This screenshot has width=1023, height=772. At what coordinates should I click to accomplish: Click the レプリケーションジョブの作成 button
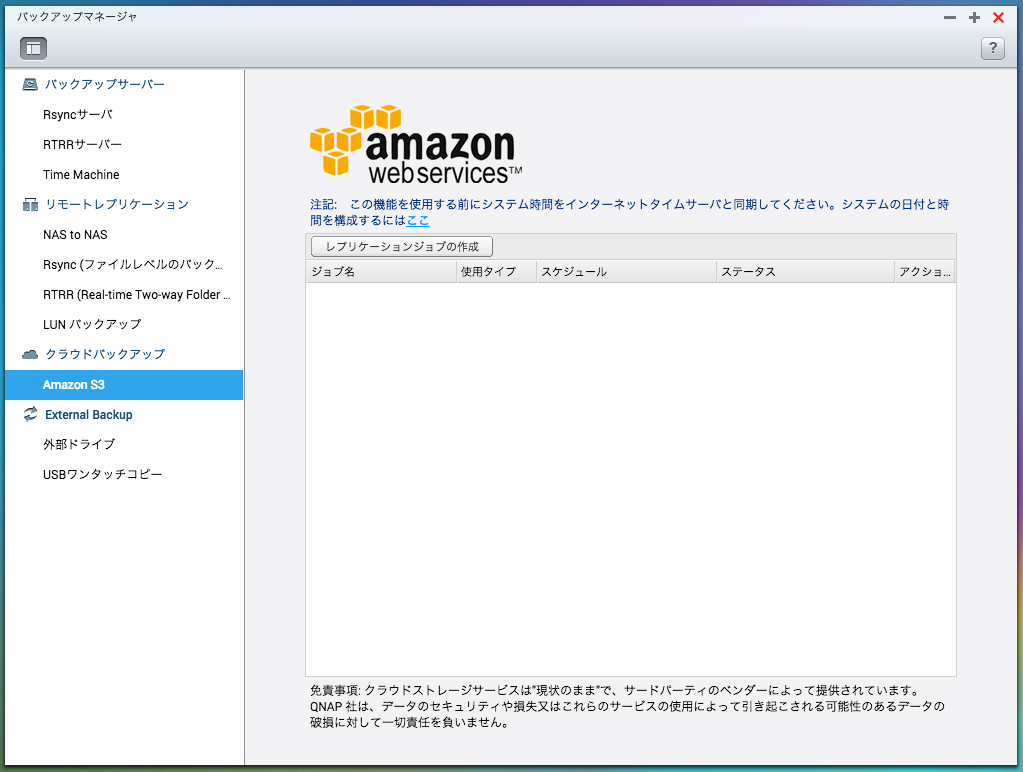pyautogui.click(x=402, y=246)
